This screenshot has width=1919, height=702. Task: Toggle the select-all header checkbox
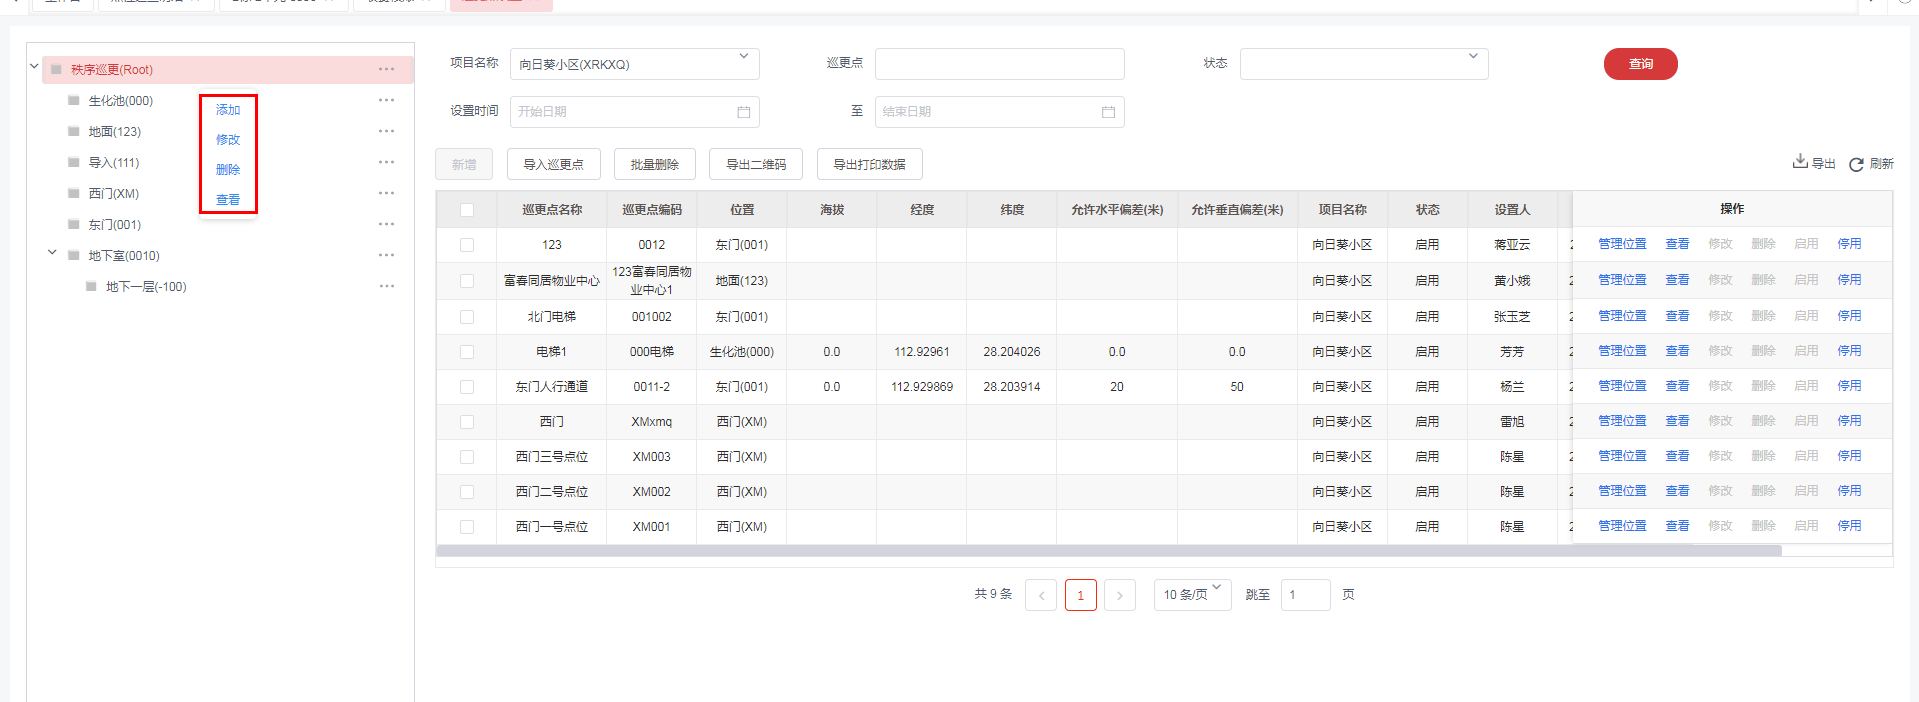(467, 210)
